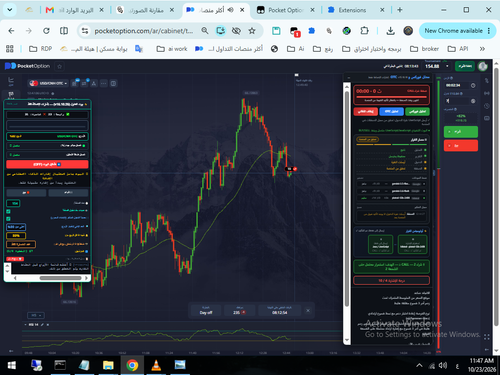Switch to the مقارنة الصور browser tab

coord(145,10)
